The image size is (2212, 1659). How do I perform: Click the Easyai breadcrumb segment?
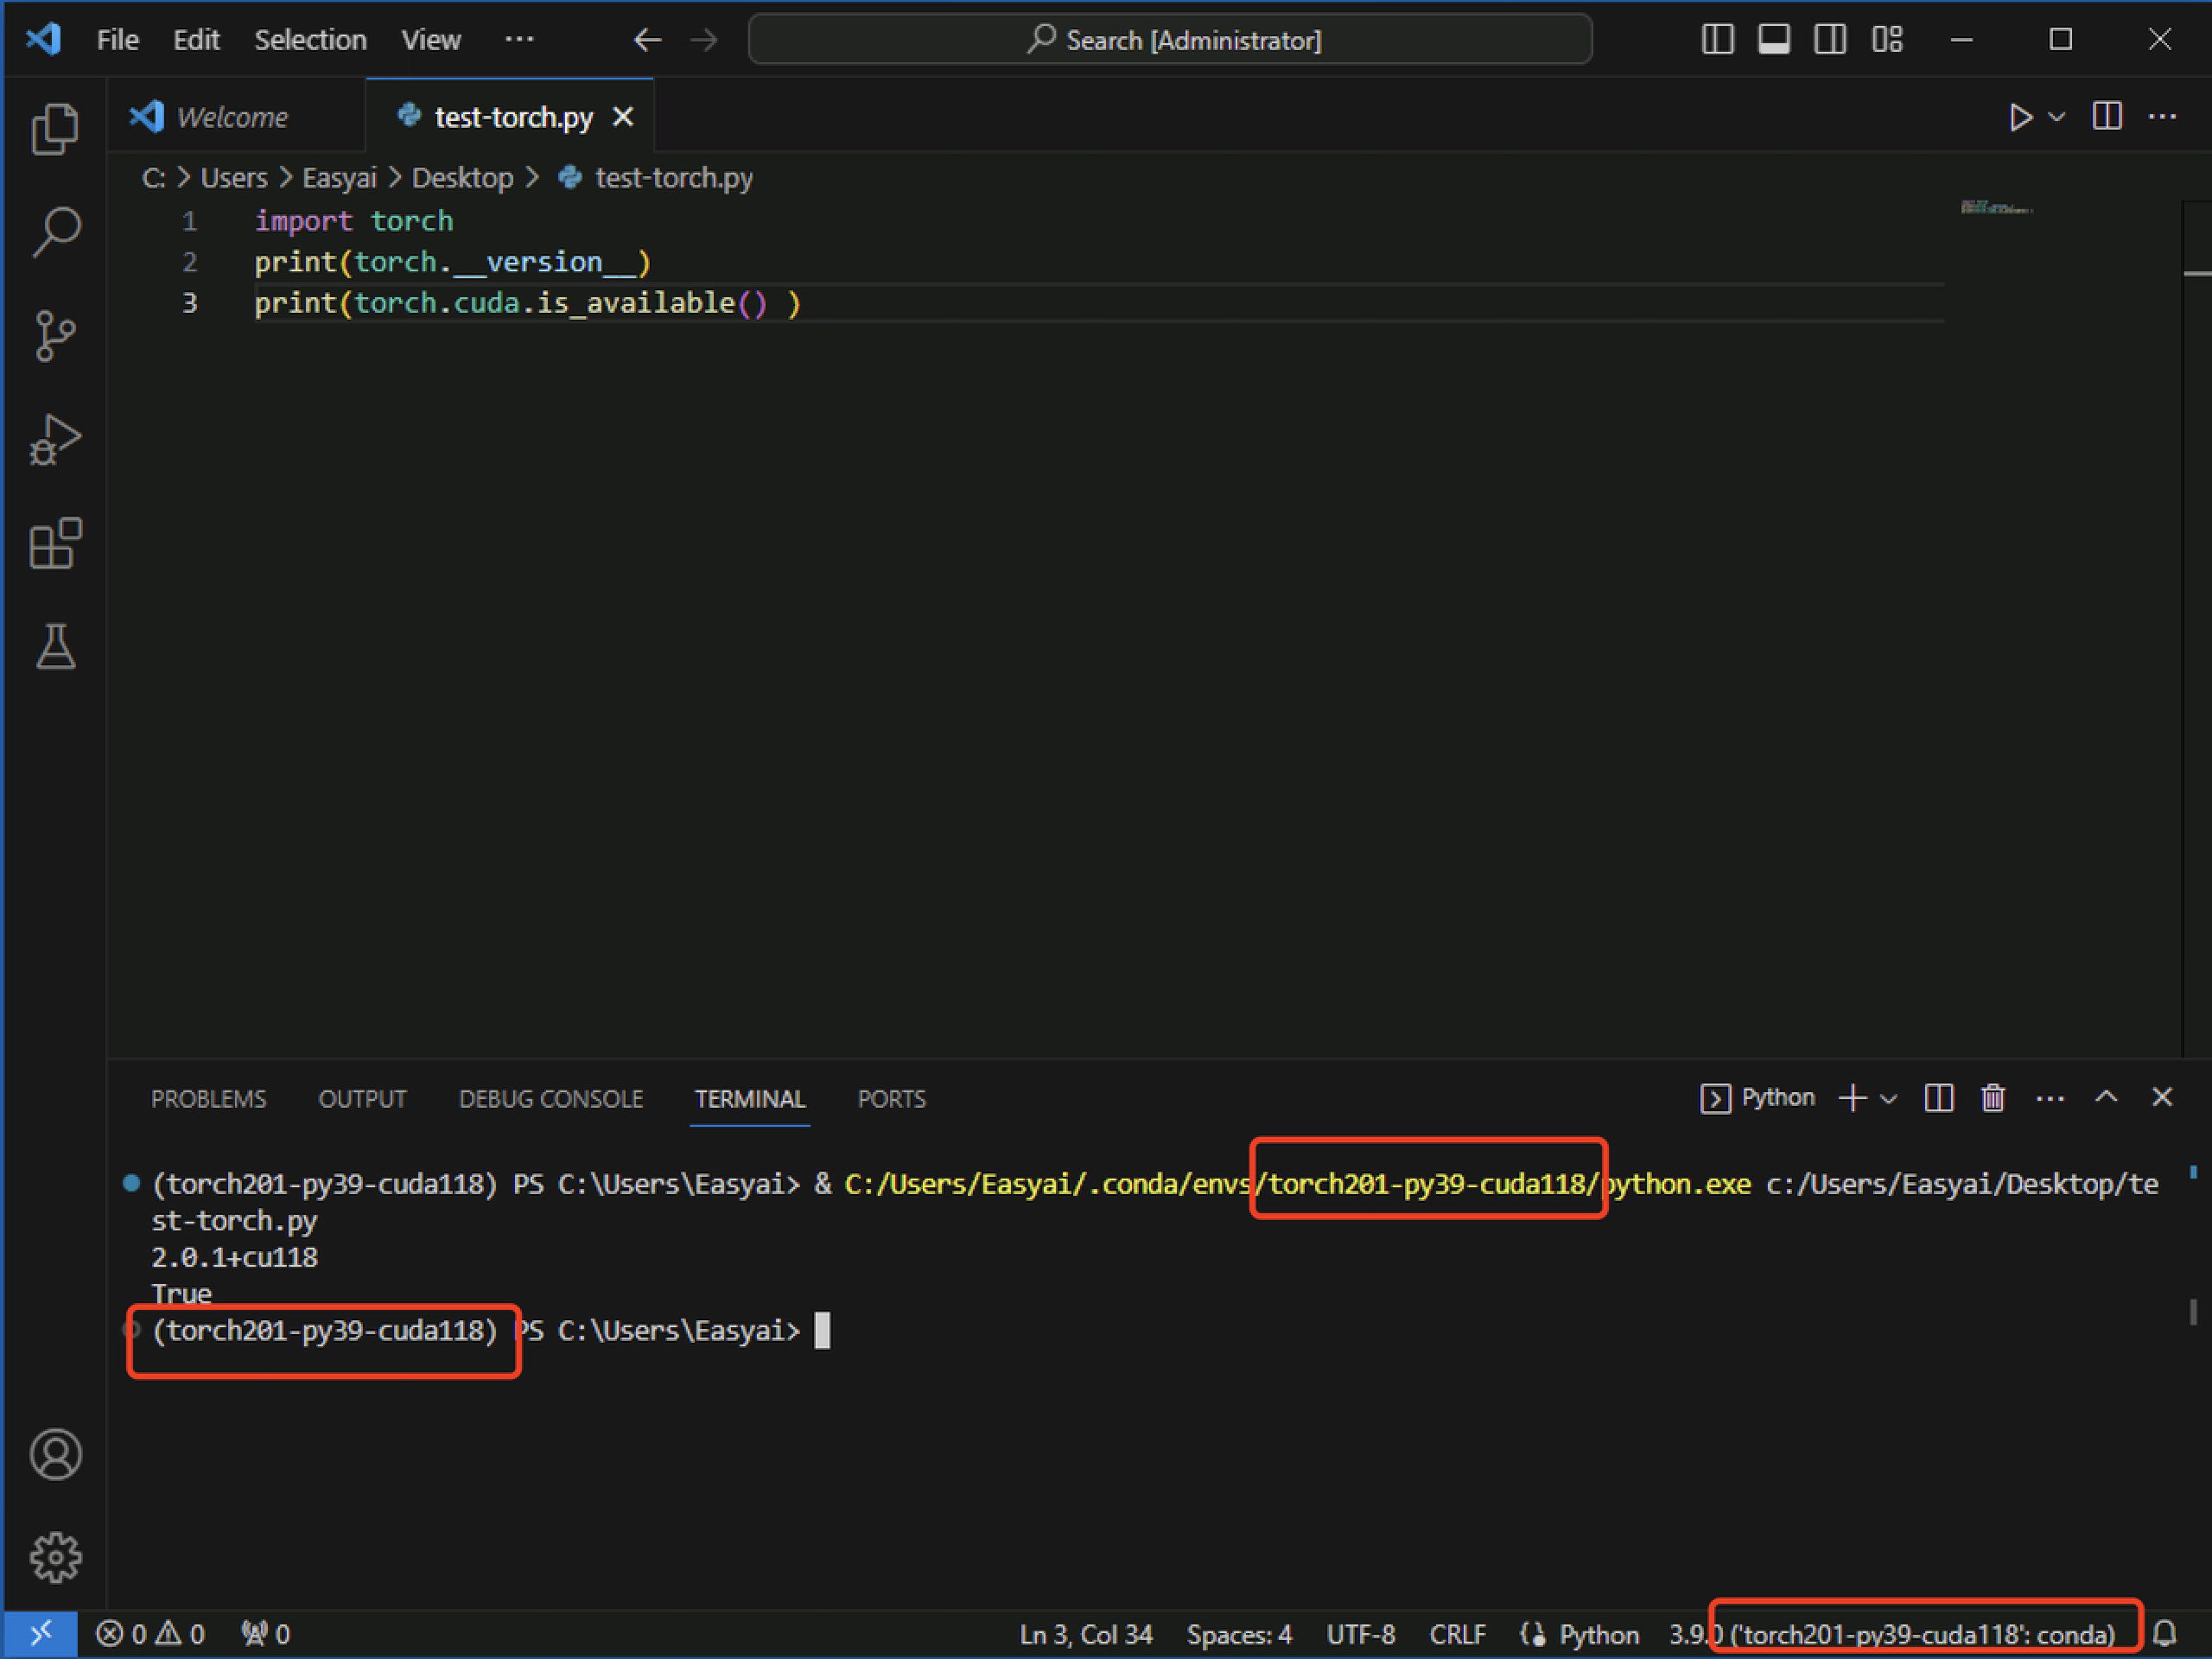click(339, 178)
